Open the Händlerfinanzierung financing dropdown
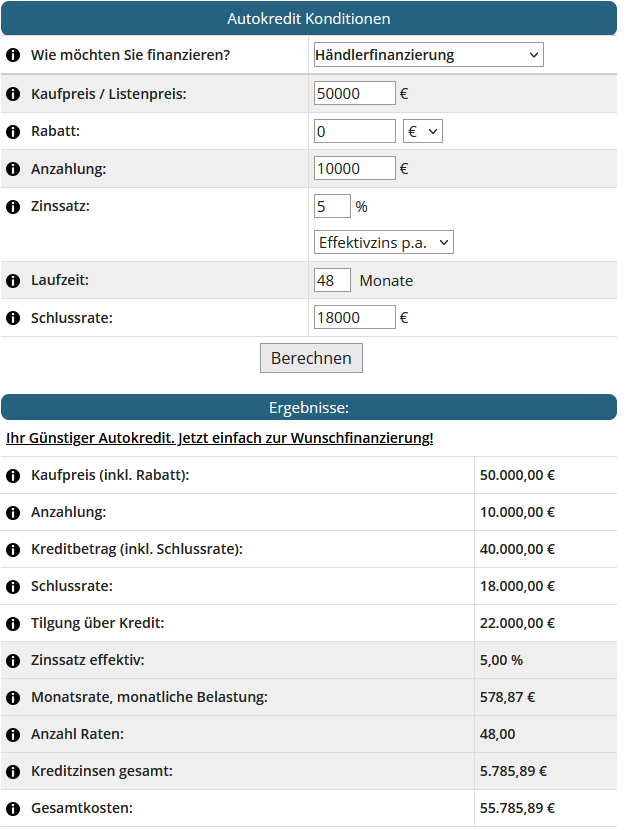 (x=428, y=55)
